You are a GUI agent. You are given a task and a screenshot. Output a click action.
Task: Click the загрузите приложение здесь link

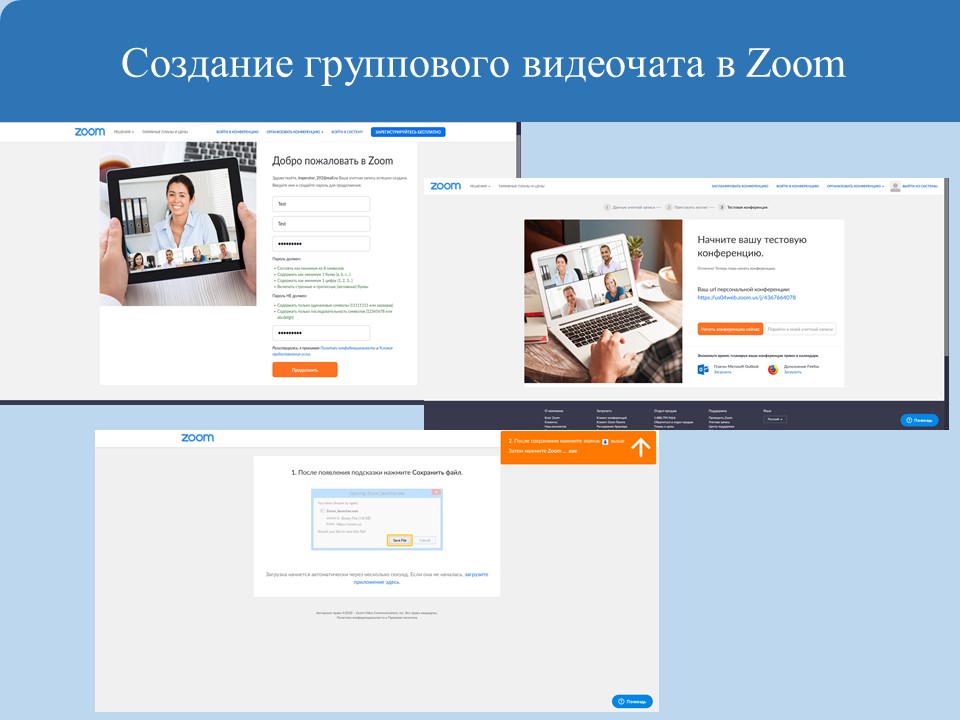[421, 578]
